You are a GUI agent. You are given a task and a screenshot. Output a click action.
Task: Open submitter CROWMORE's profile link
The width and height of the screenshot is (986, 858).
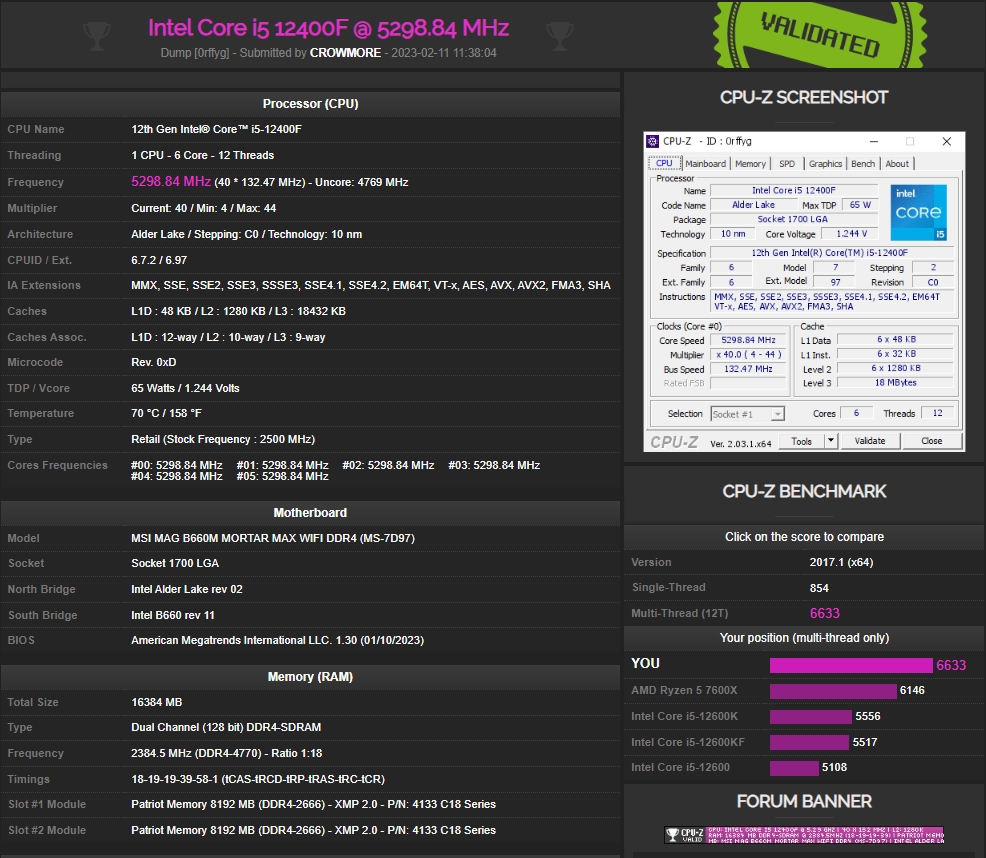[x=345, y=53]
